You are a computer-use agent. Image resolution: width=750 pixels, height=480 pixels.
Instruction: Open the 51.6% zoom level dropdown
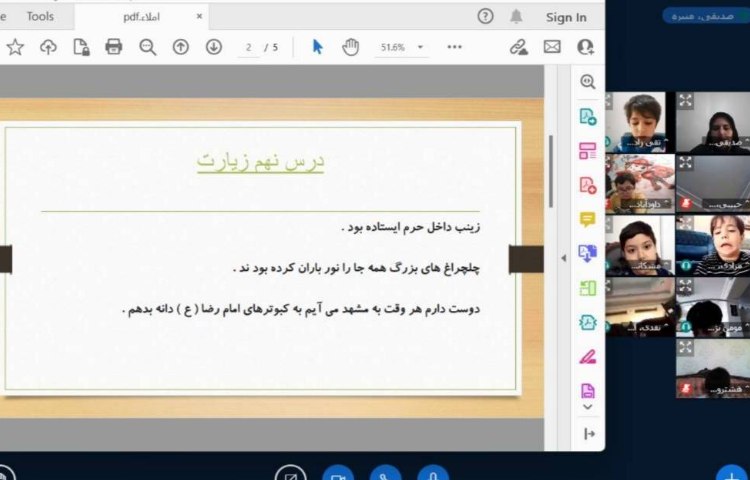coord(420,47)
